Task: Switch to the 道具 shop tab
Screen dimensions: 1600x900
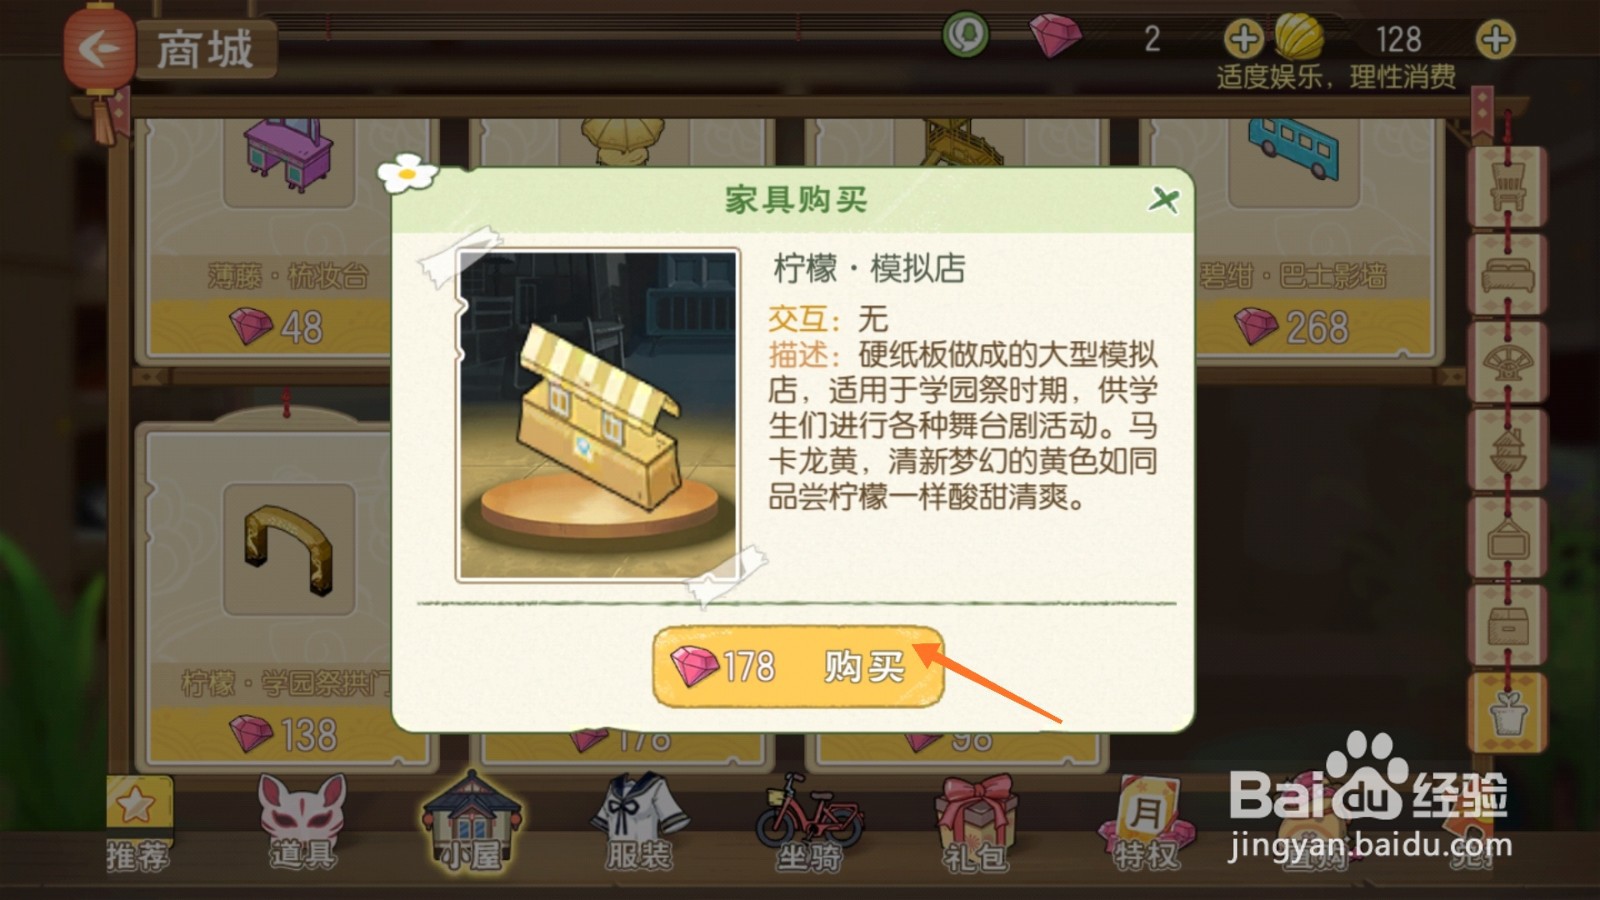Action: click(302, 825)
